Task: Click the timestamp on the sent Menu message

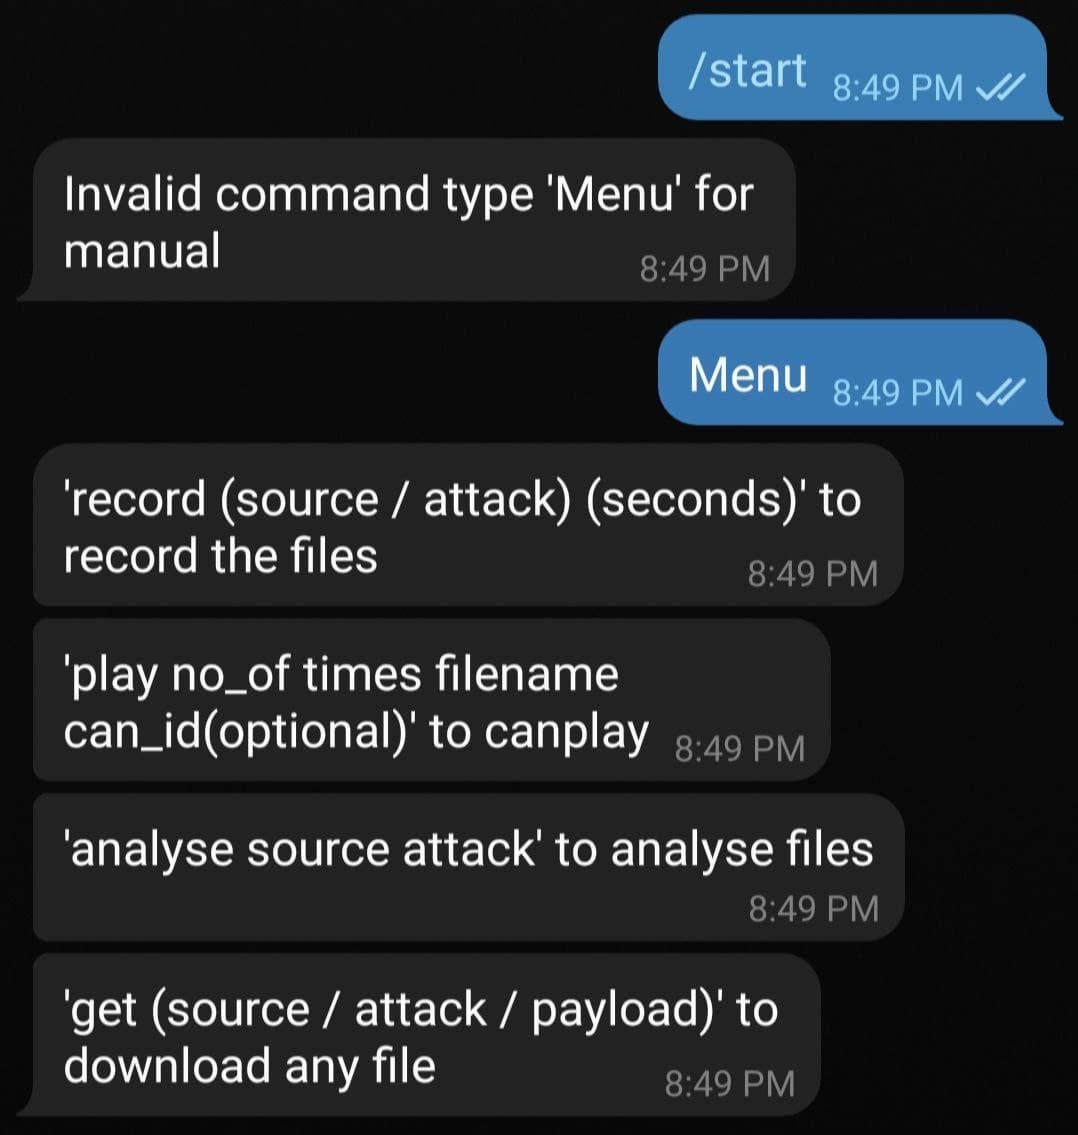Action: click(898, 392)
